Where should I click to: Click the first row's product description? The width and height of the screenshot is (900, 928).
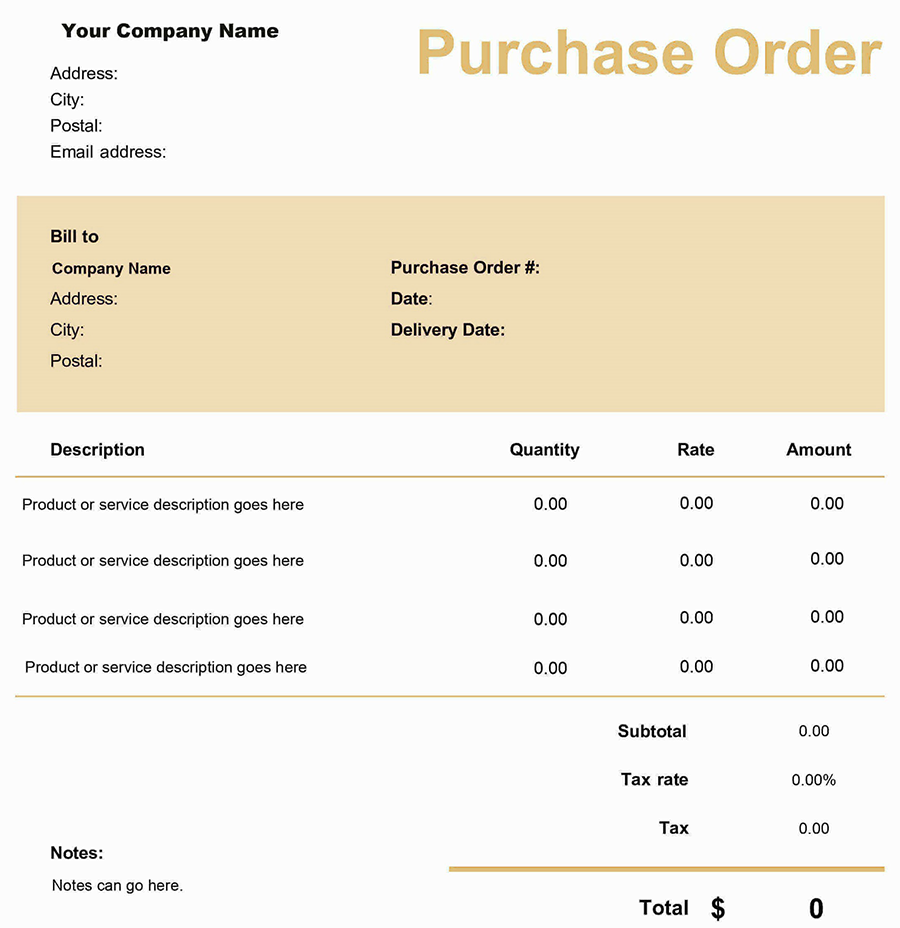[163, 505]
